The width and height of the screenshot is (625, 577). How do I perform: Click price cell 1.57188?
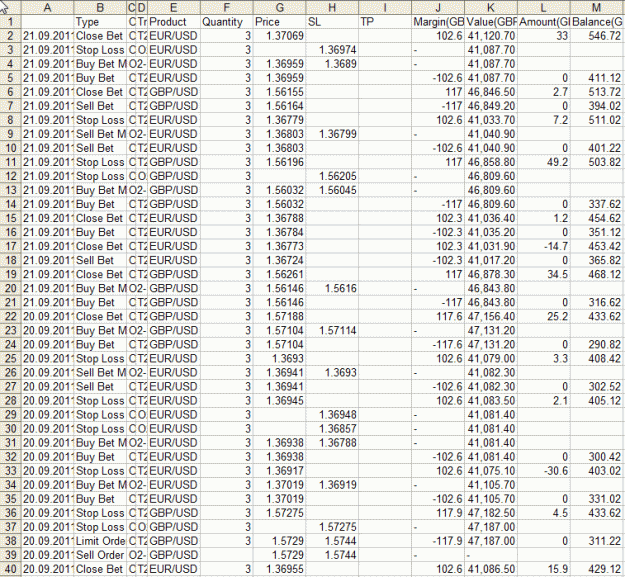(x=280, y=316)
